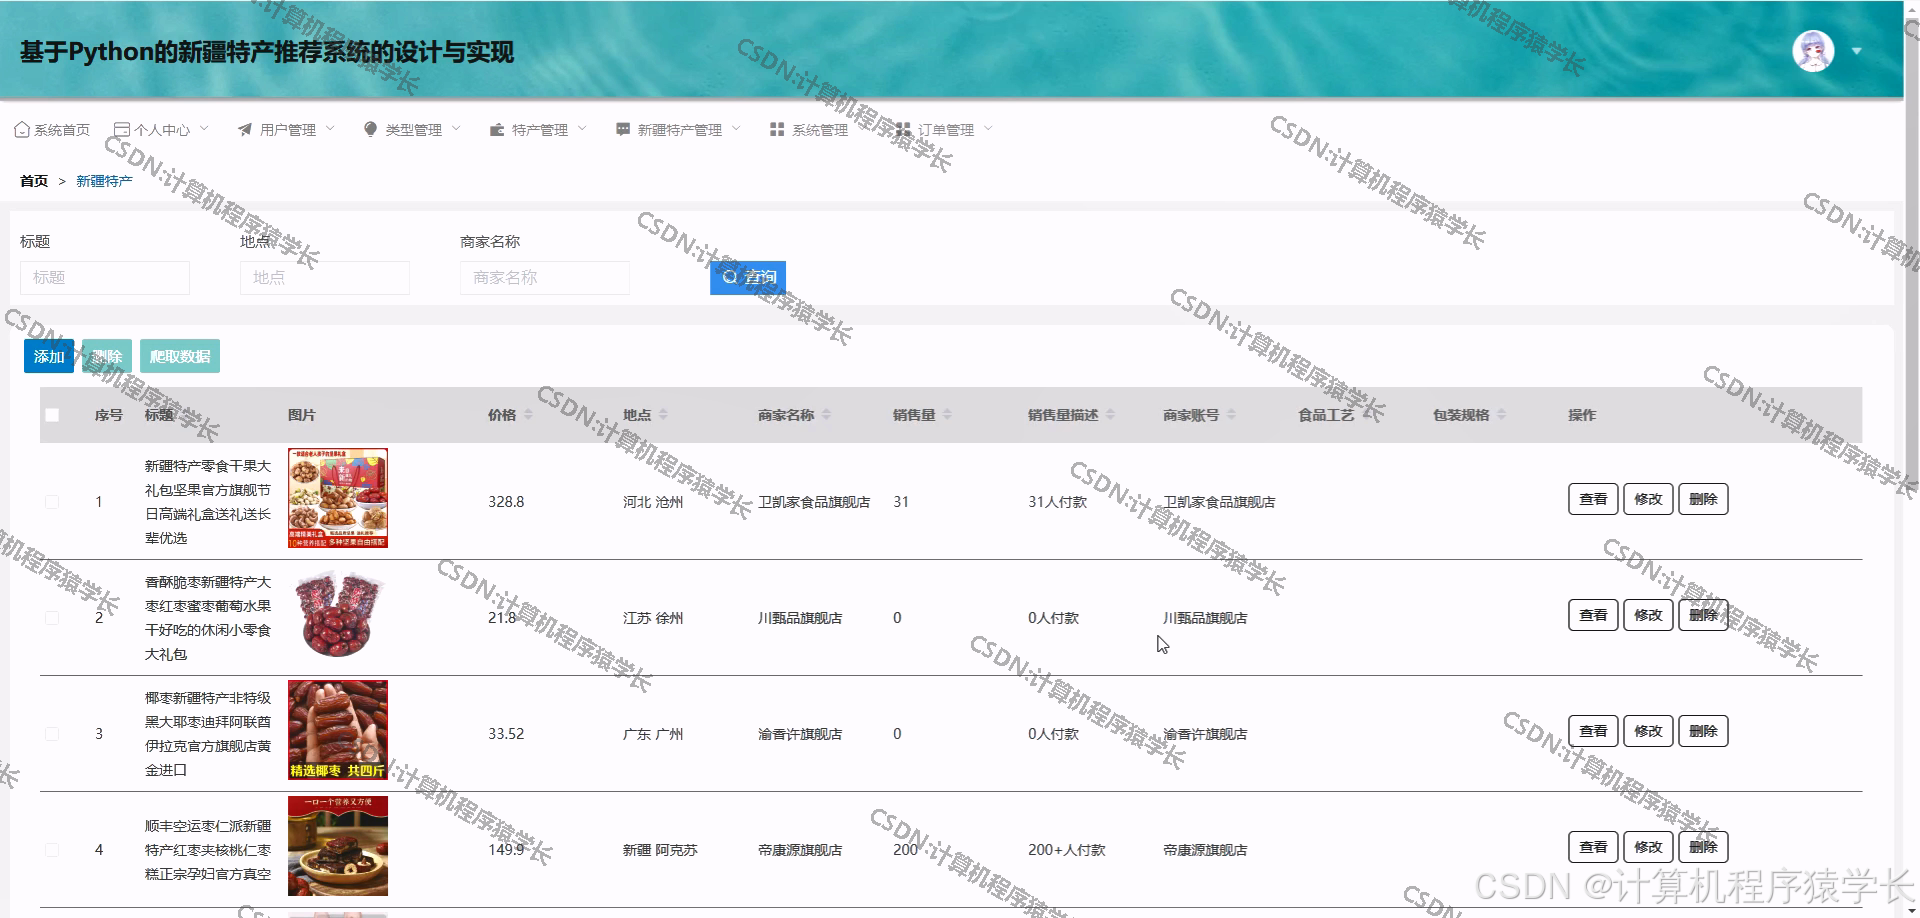Click the 特产管理 menu icon
This screenshot has width=1920, height=918.
497,130
